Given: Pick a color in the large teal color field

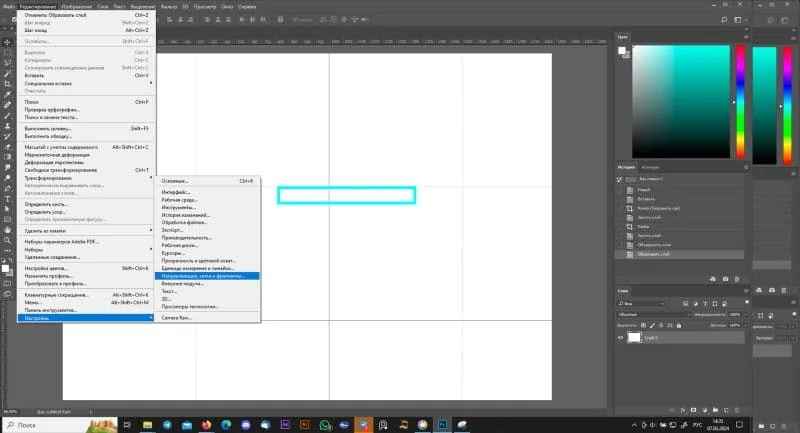Looking at the screenshot, I should pos(681,101).
